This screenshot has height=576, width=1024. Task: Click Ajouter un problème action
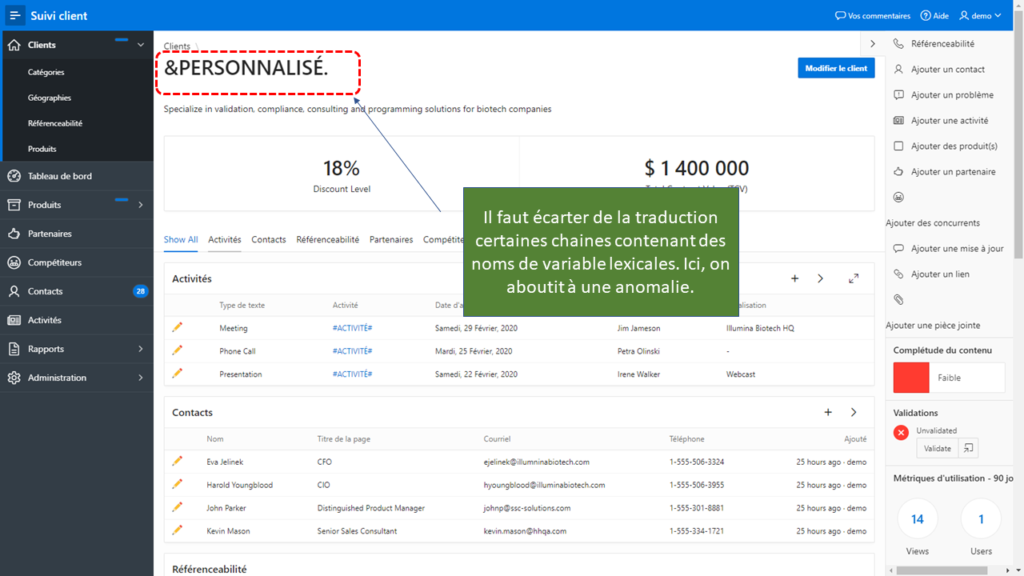point(952,95)
